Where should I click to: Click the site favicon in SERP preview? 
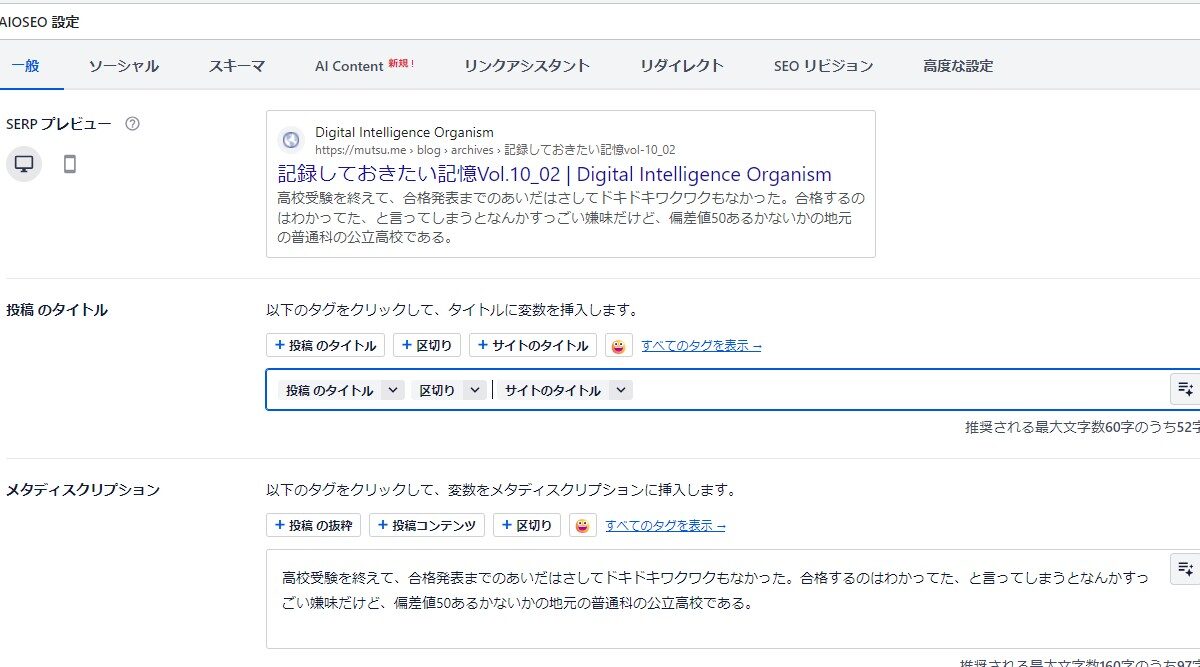coord(291,141)
